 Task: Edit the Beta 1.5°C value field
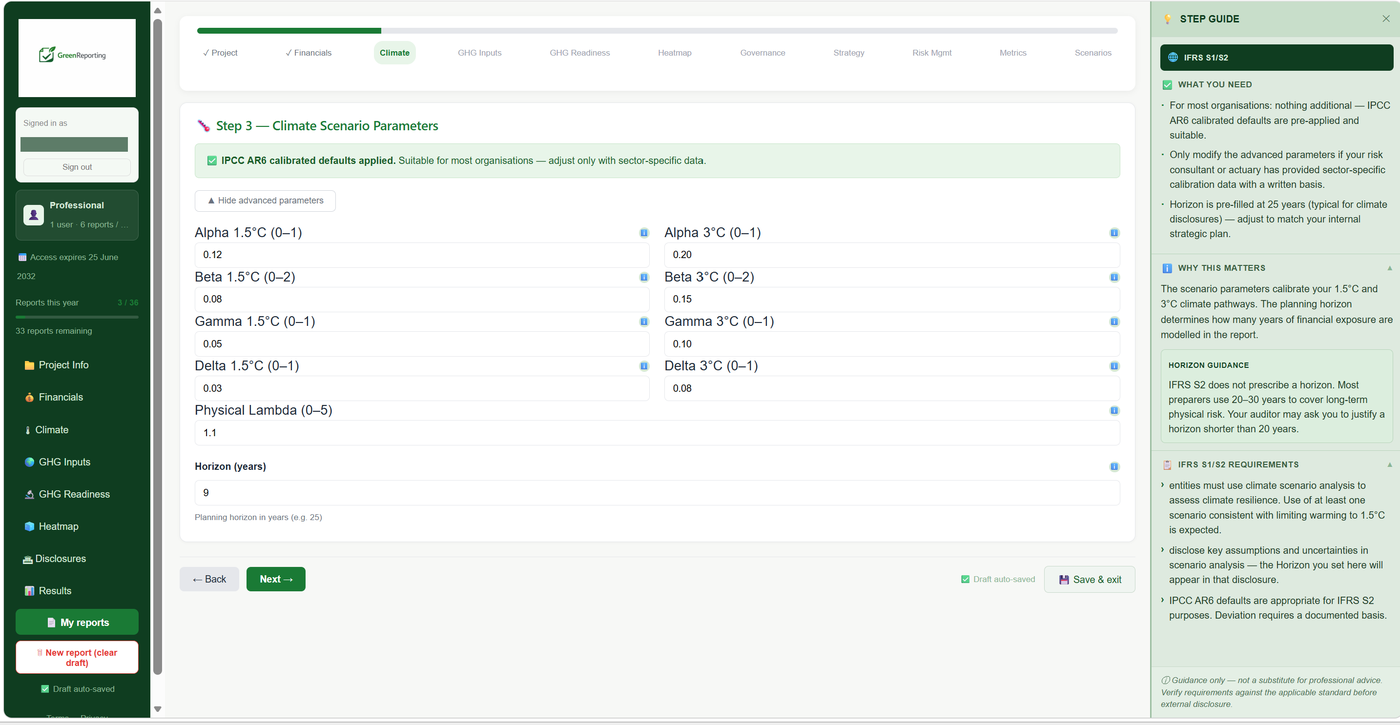(422, 299)
